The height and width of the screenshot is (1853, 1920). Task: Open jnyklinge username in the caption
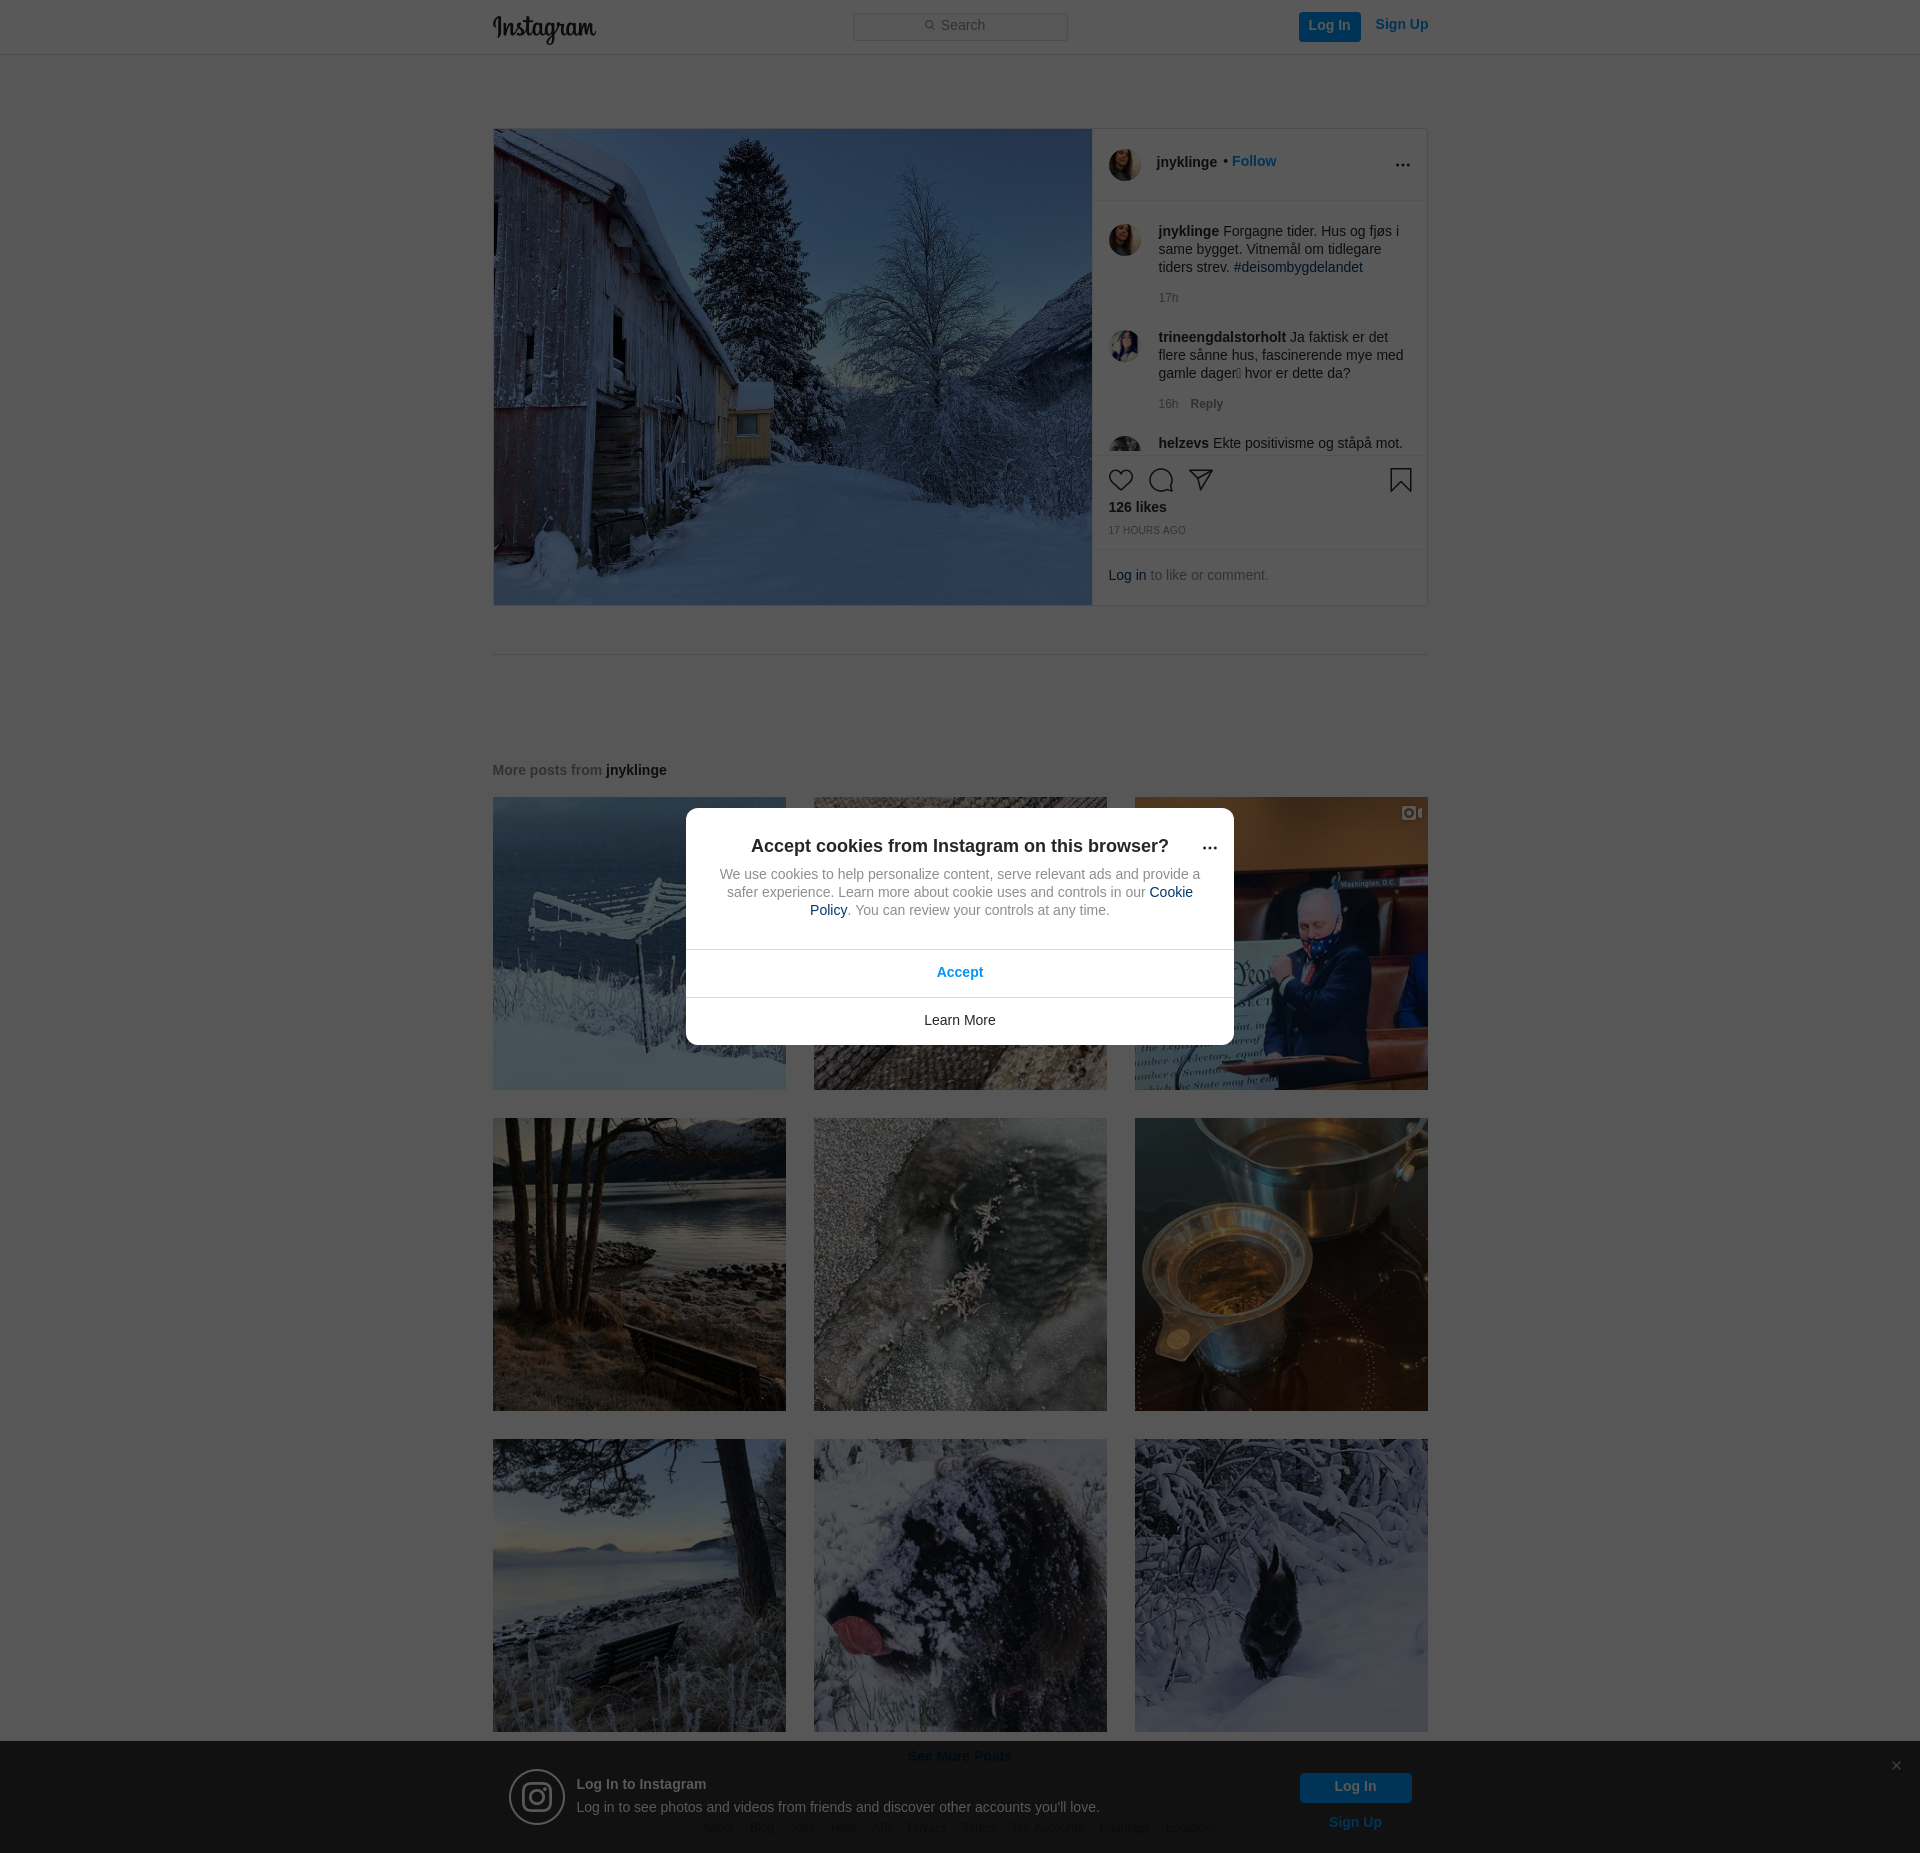[1188, 231]
